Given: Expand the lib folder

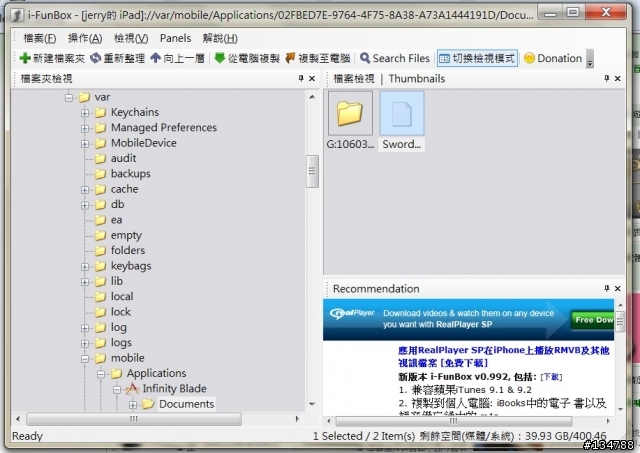Looking at the screenshot, I should coord(84,282).
